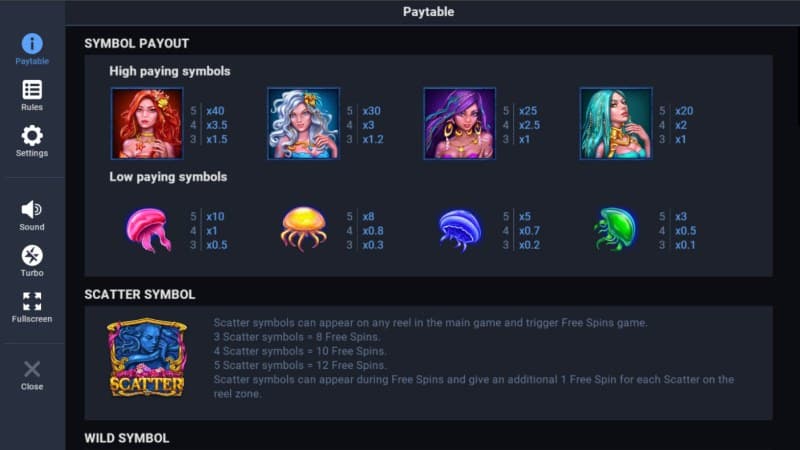Click the blue jellyfish symbol
This screenshot has width=800, height=450.
click(x=460, y=229)
